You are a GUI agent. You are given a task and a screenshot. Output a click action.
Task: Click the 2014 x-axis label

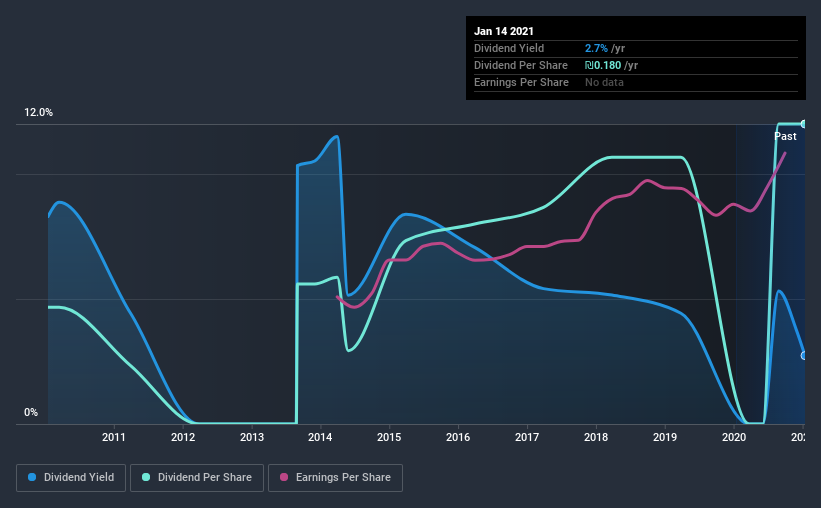[x=320, y=437]
